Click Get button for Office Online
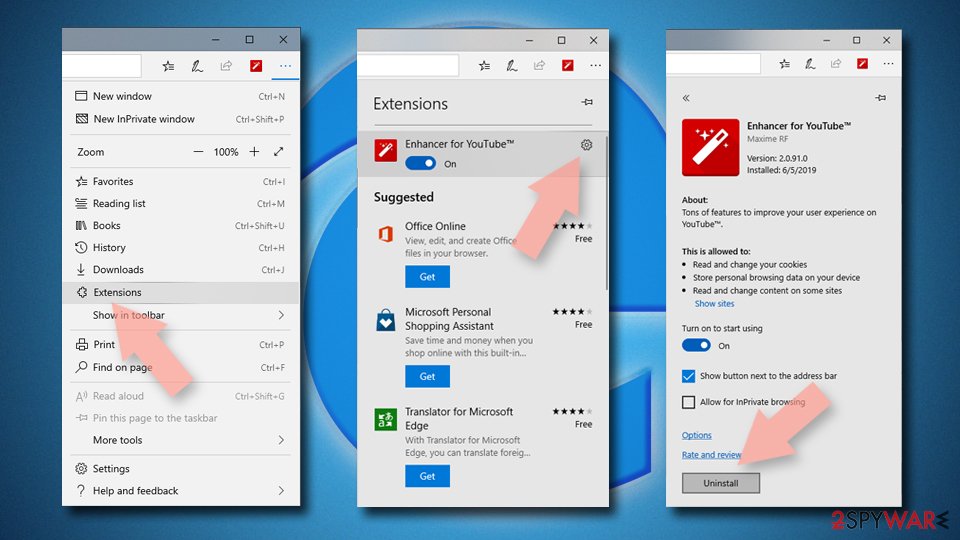 click(427, 277)
